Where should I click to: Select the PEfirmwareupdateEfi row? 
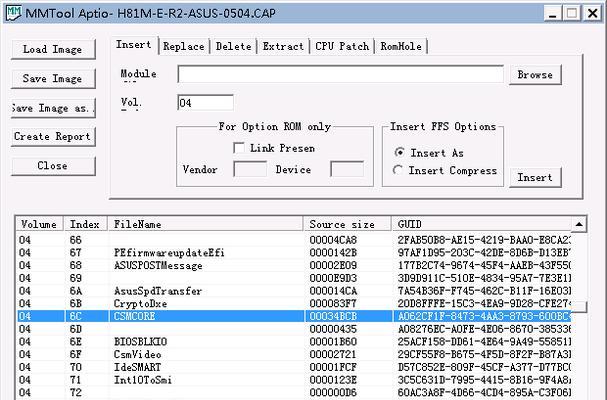(294, 253)
